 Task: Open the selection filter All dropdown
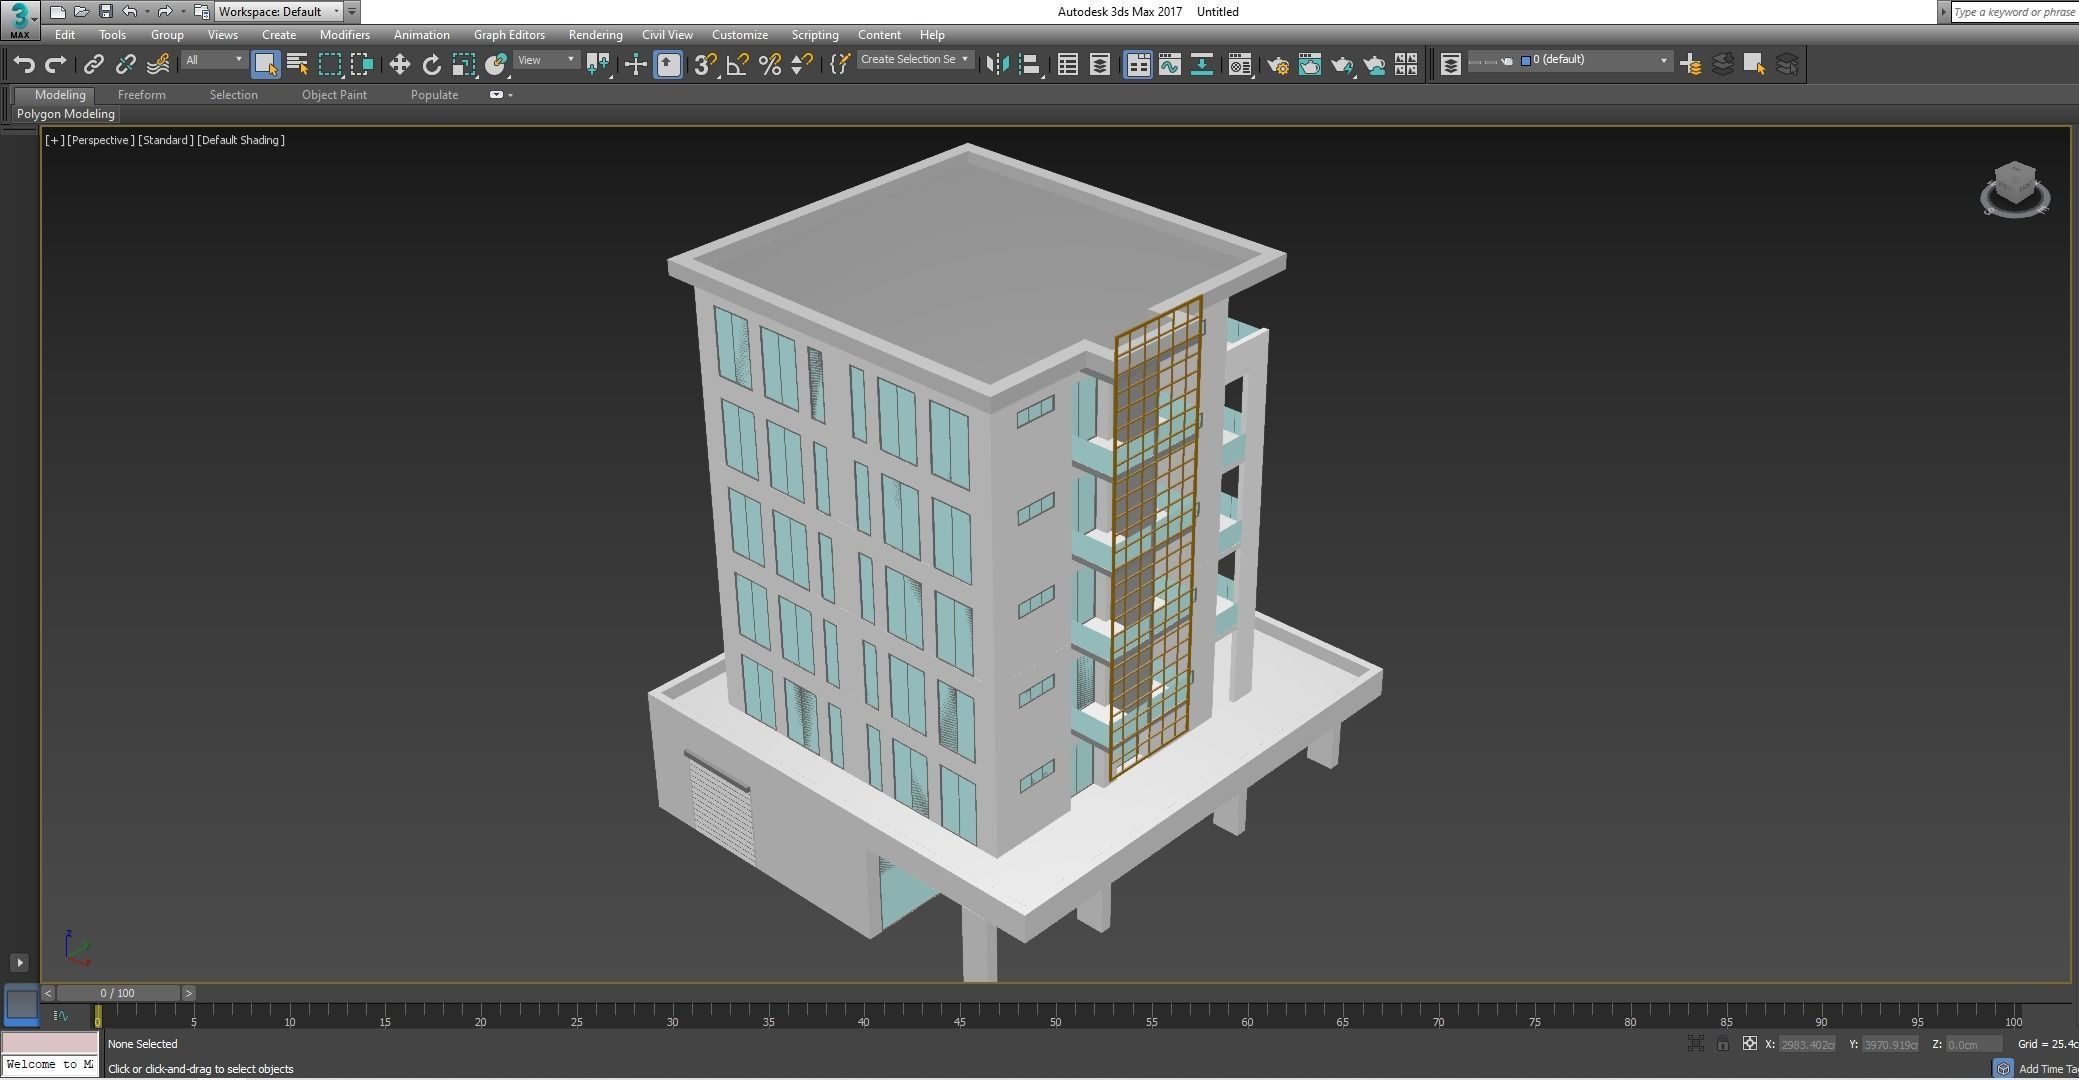[x=213, y=60]
